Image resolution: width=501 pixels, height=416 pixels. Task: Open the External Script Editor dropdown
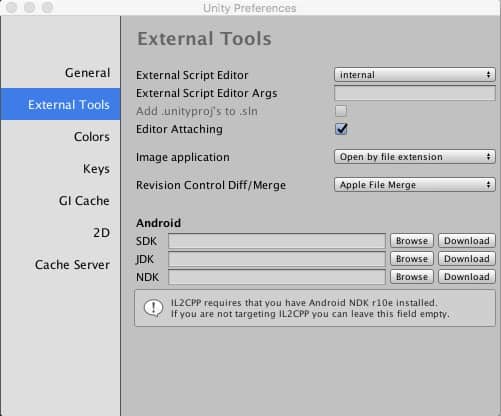click(415, 75)
